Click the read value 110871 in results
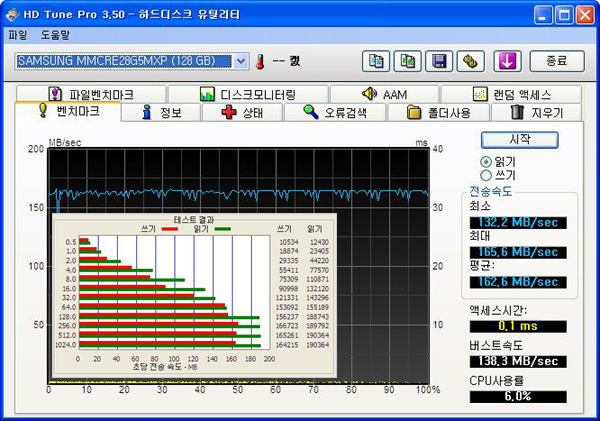The image size is (600, 421). [x=317, y=279]
